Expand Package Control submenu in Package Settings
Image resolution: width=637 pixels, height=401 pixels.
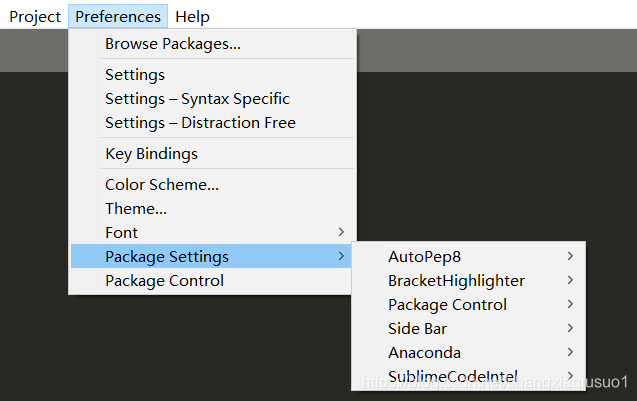click(x=468, y=304)
